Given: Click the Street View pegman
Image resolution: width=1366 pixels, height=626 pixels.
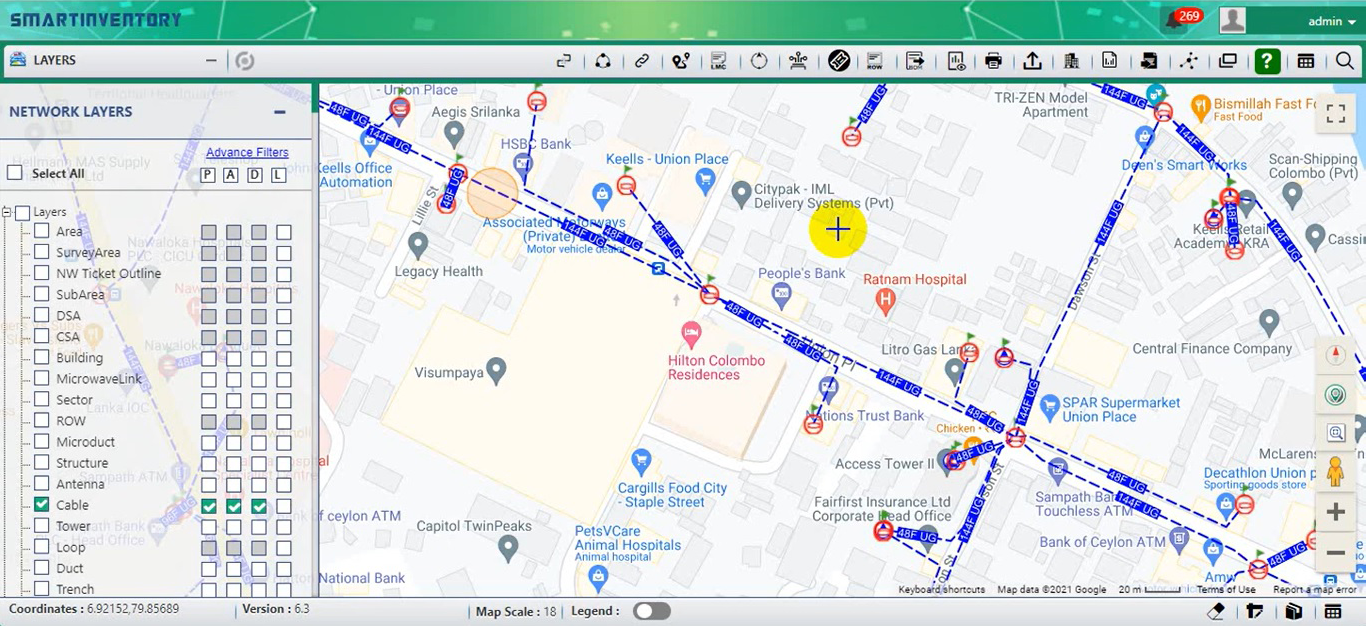Looking at the screenshot, I should (1336, 471).
